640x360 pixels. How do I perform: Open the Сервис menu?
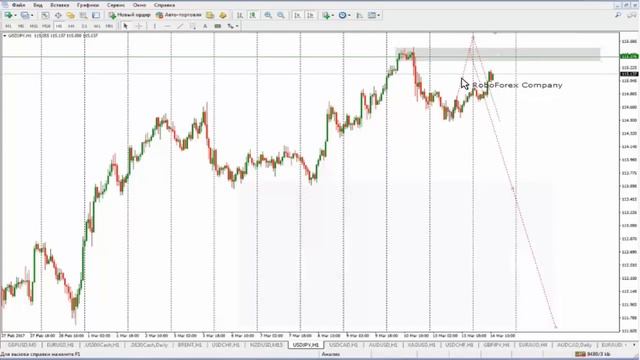click(x=116, y=5)
